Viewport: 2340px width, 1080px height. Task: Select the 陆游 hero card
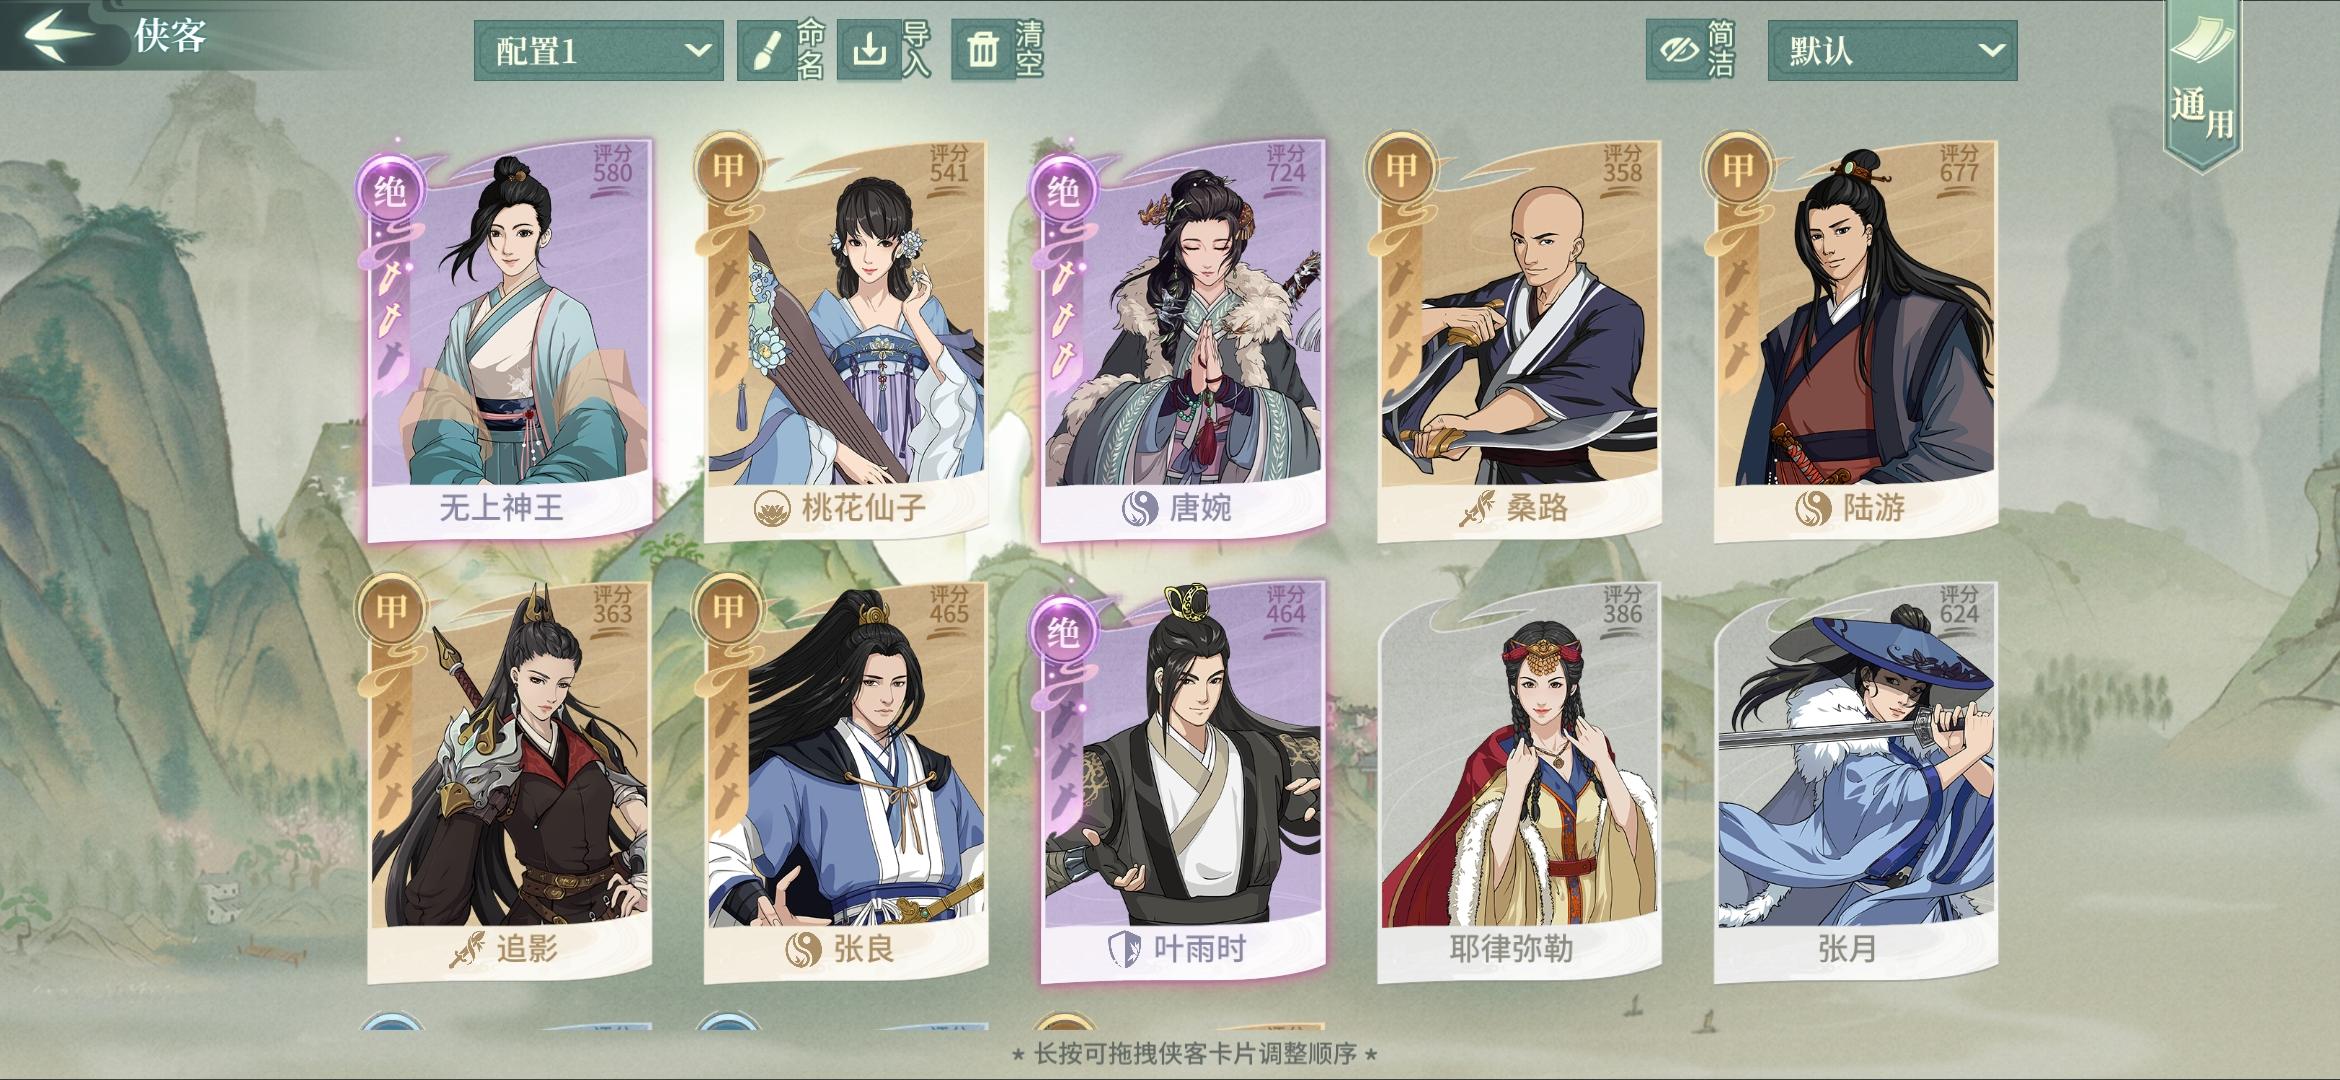[1855, 340]
